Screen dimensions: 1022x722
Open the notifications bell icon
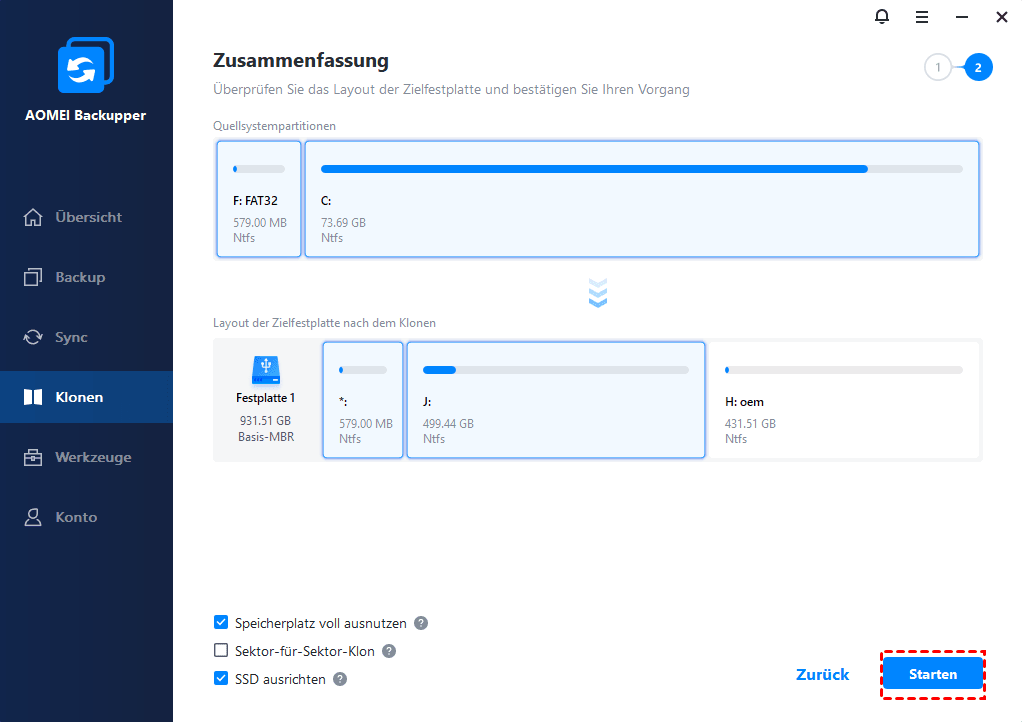click(x=881, y=16)
